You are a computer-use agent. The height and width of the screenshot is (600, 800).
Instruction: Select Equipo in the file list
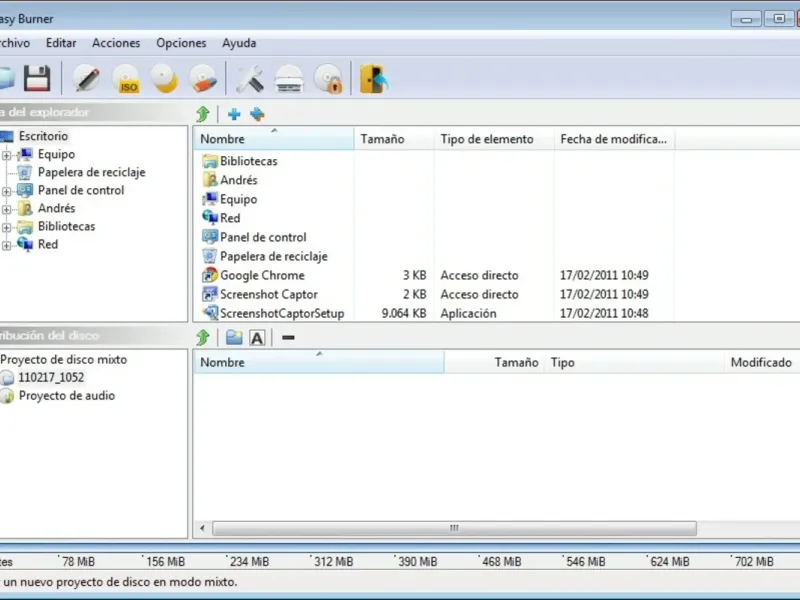click(238, 199)
